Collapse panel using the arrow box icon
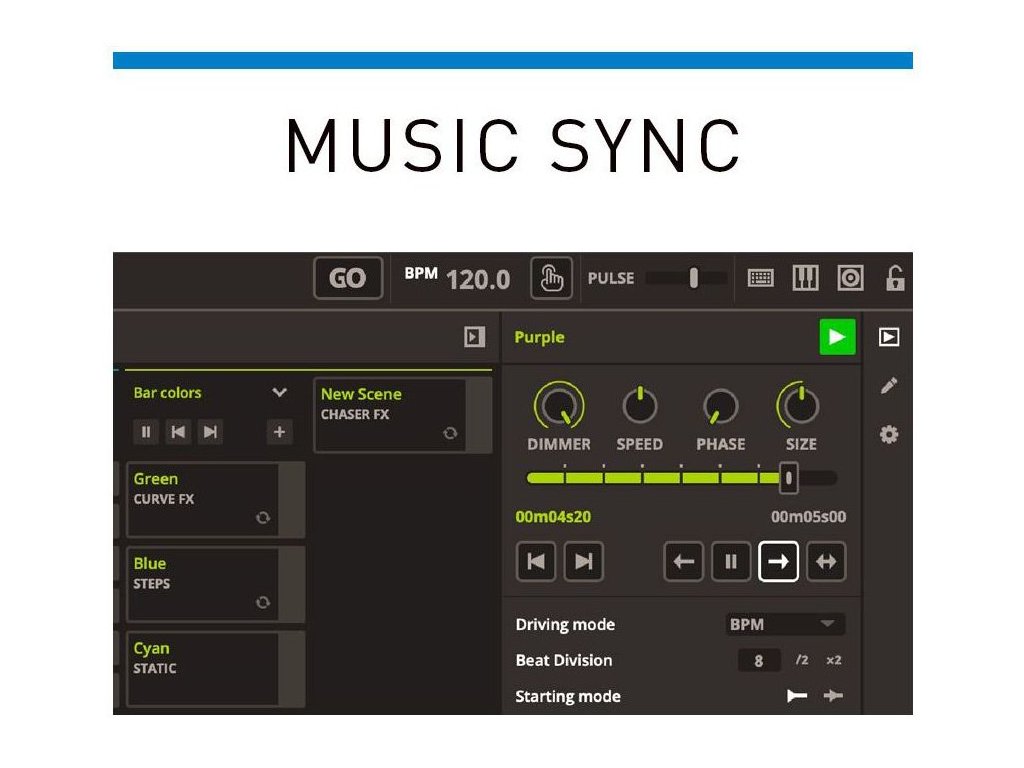1024x768 pixels. pyautogui.click(x=475, y=338)
